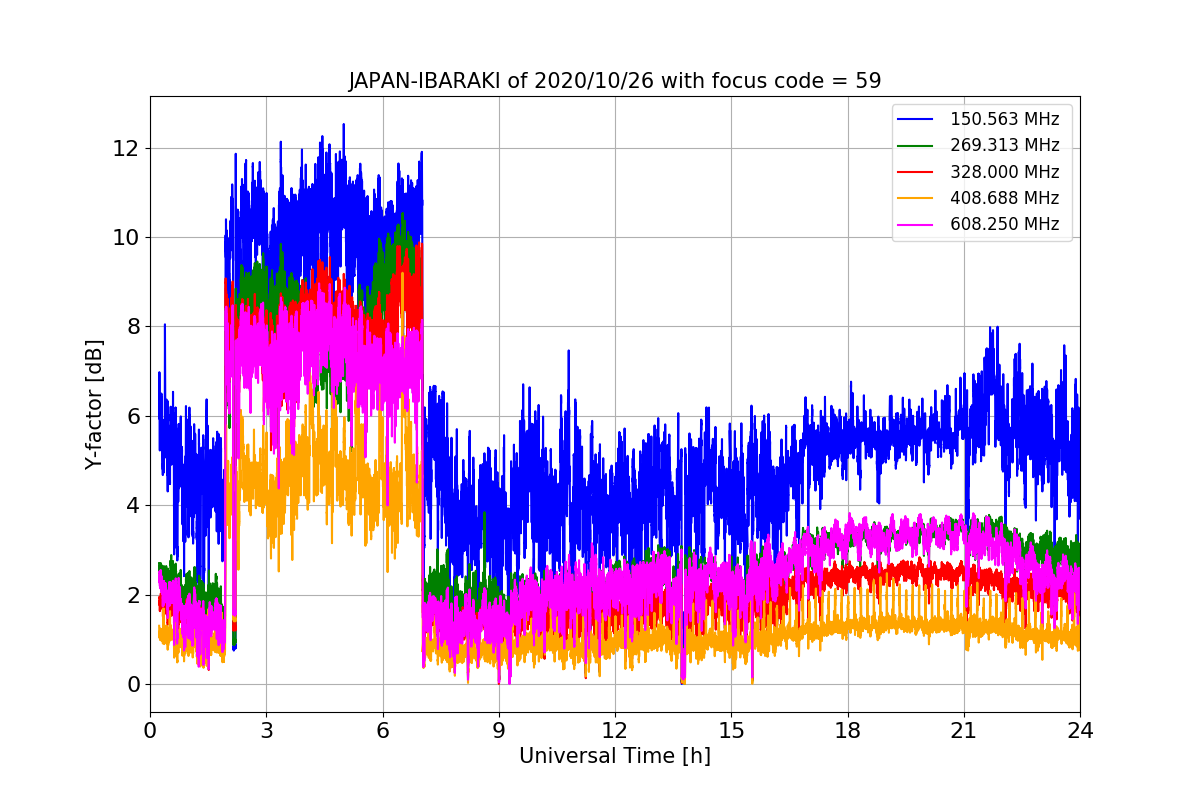Select the 328.000 MHz legend label

[1005, 172]
